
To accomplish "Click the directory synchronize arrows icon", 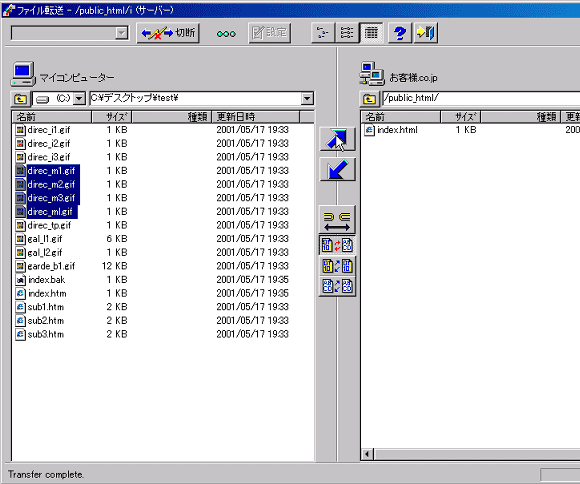I will pos(337,219).
